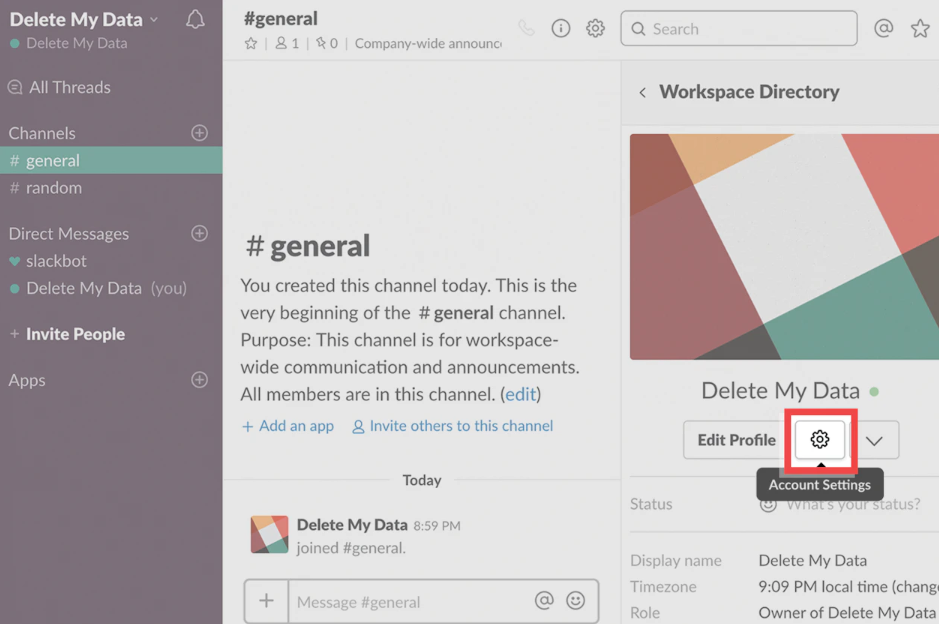
Task: Open the Account Settings gear button
Action: tap(820, 440)
